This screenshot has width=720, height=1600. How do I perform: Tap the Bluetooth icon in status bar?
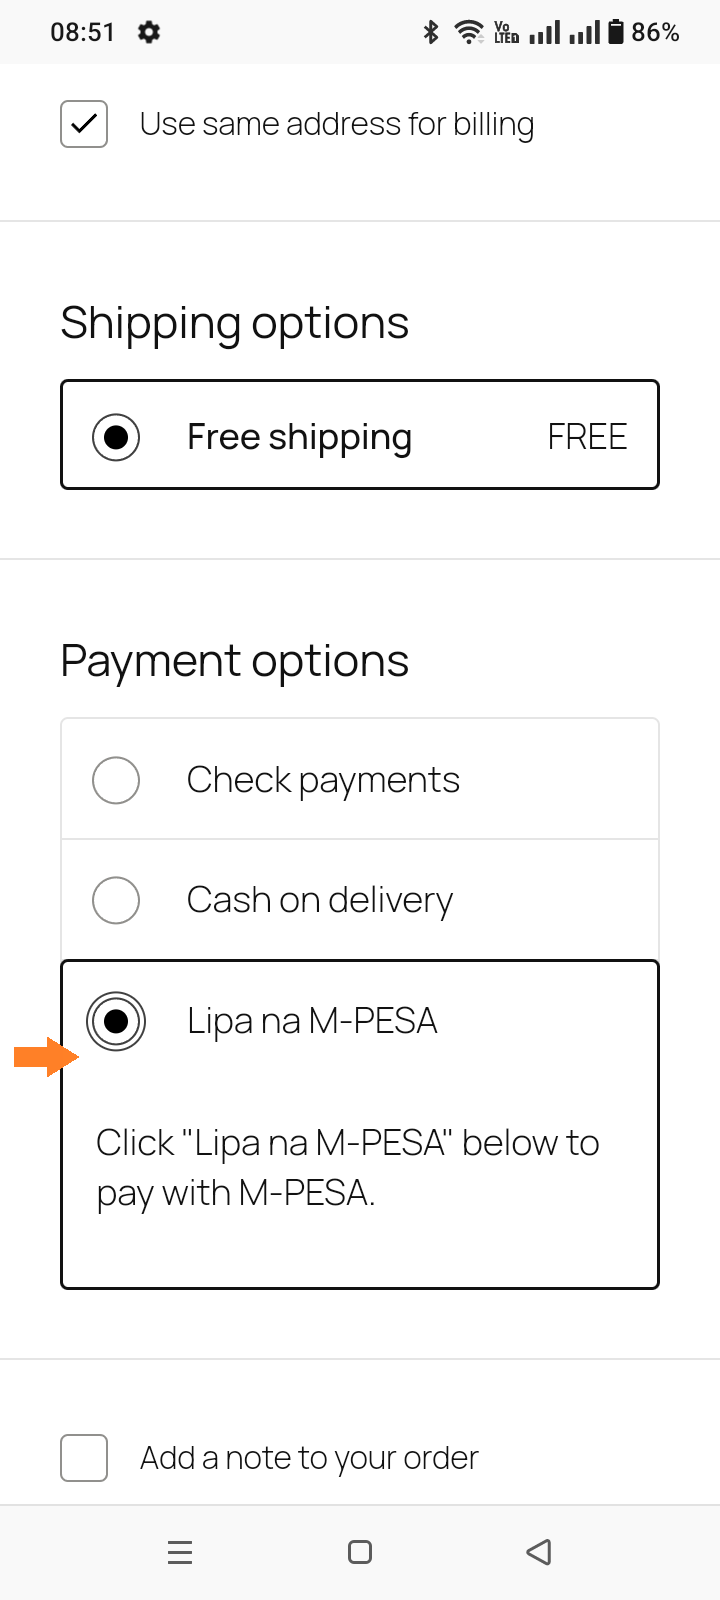pyautogui.click(x=431, y=32)
